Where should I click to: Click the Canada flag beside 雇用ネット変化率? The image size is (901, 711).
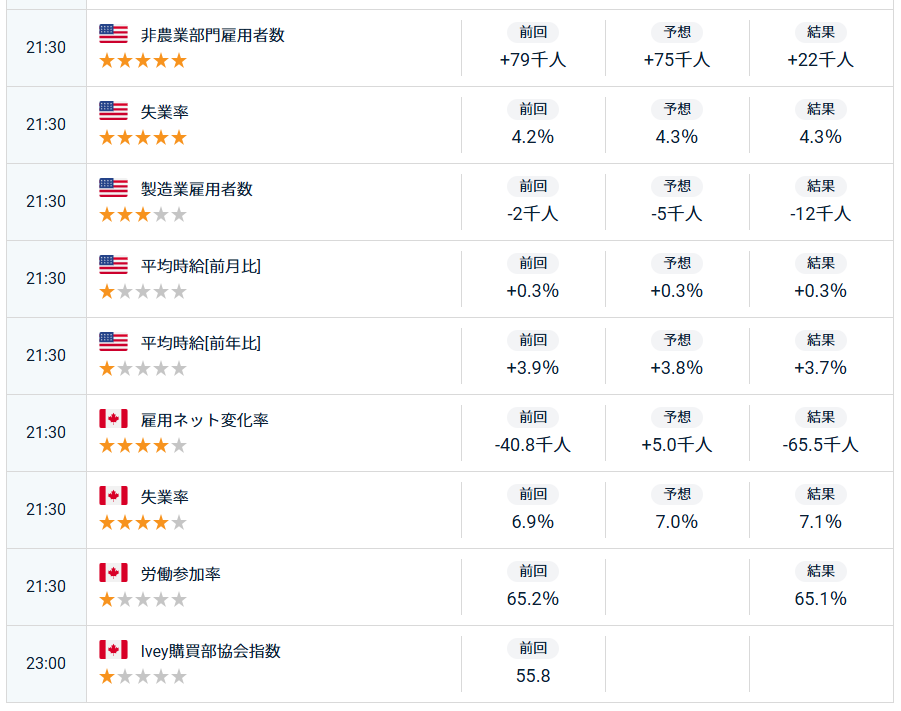coord(113,419)
